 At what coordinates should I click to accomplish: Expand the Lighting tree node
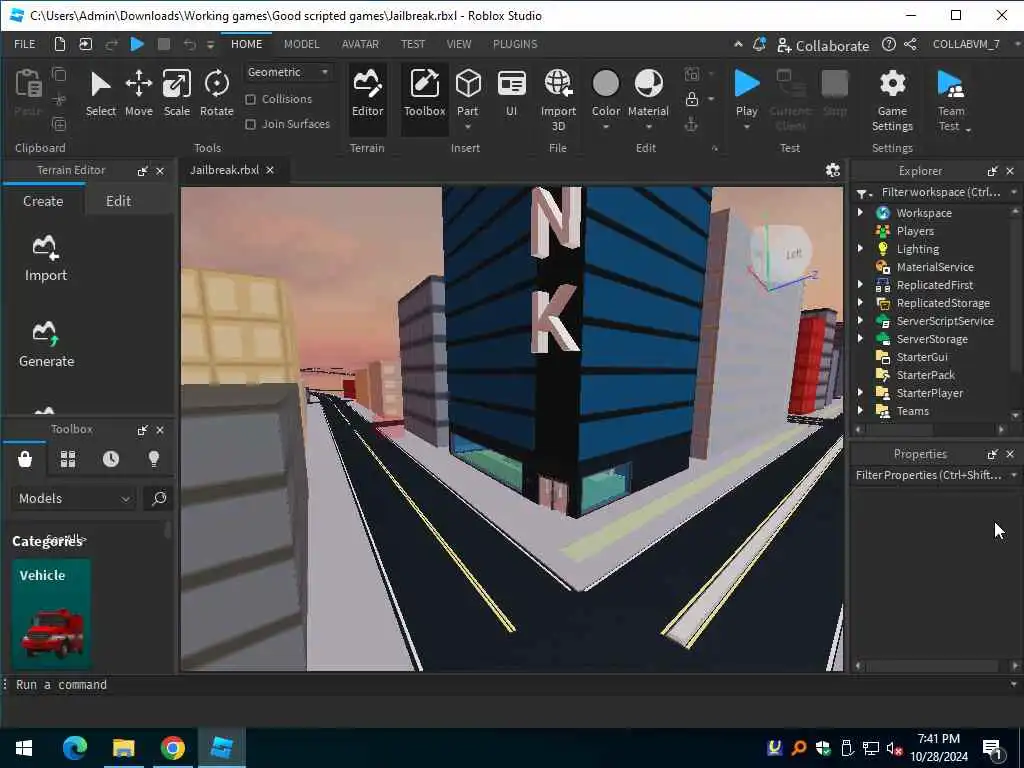[860, 248]
